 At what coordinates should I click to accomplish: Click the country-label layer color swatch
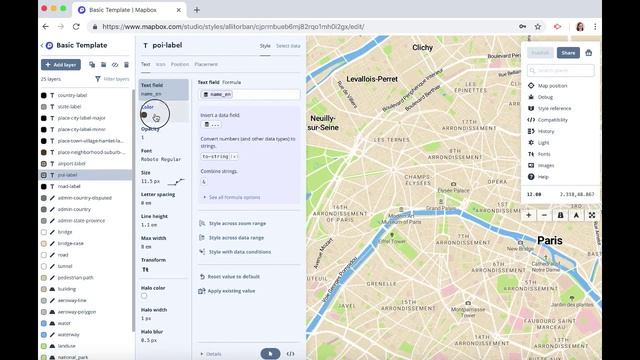(44, 95)
